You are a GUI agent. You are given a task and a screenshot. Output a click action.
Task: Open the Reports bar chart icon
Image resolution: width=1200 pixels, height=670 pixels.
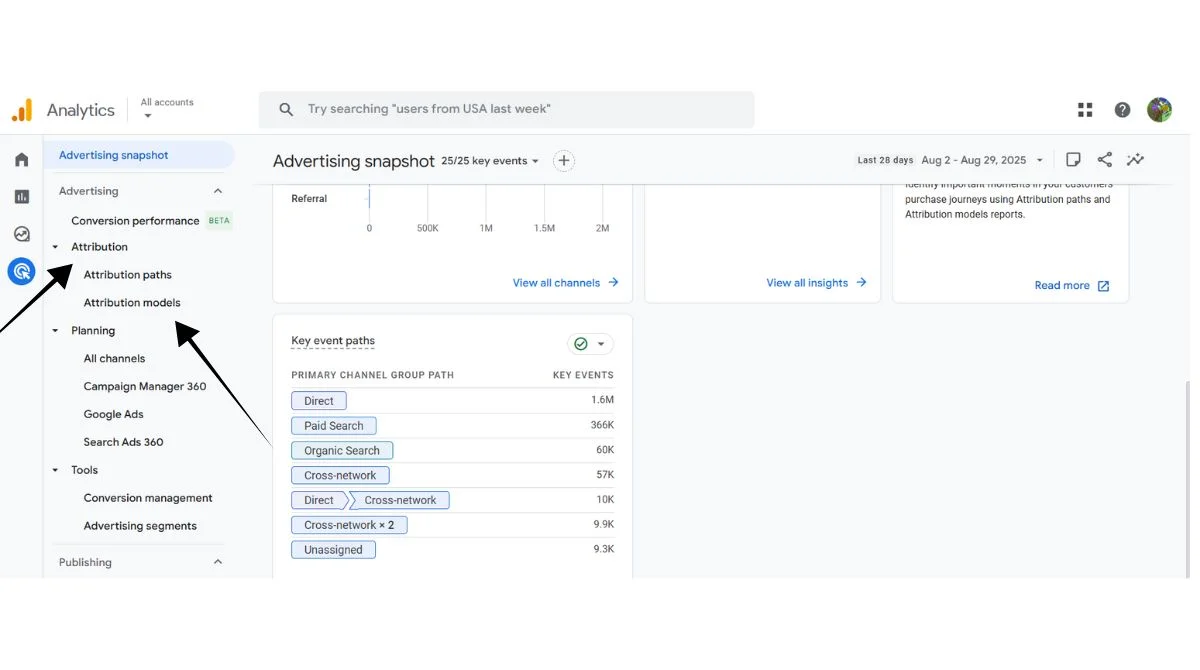coord(22,197)
